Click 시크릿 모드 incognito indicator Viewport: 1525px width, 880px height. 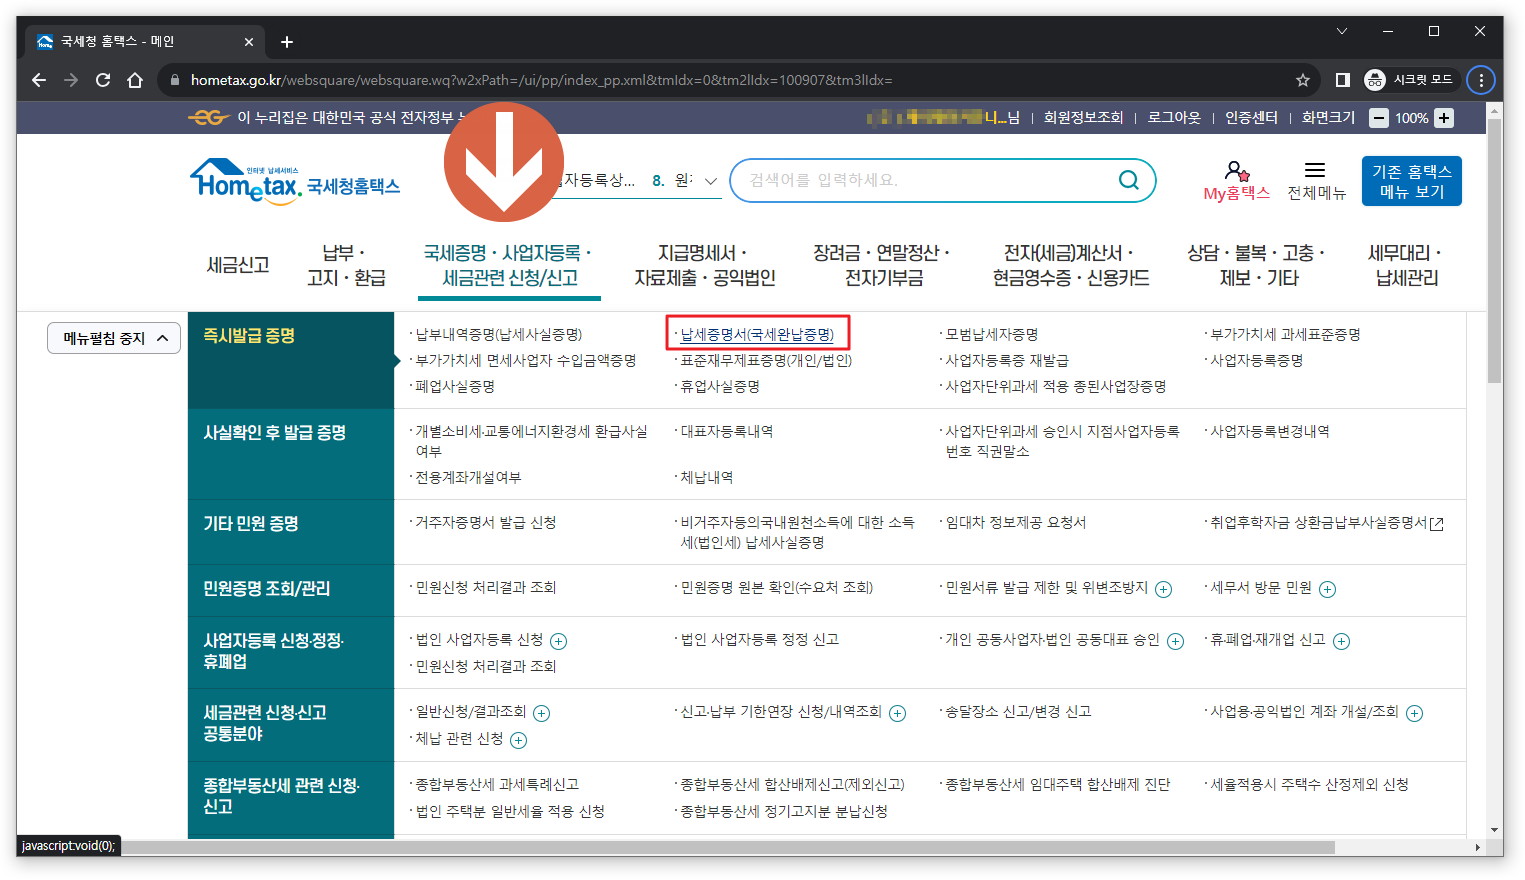[x=1409, y=80]
